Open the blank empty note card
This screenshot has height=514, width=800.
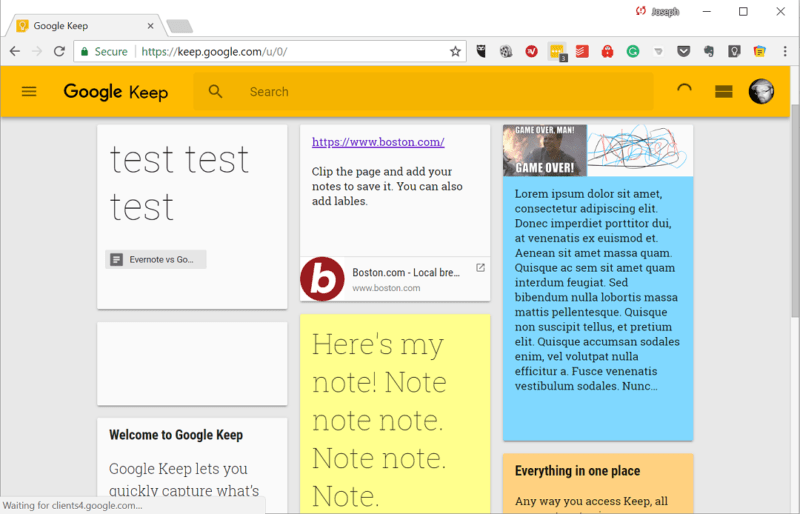coord(192,363)
